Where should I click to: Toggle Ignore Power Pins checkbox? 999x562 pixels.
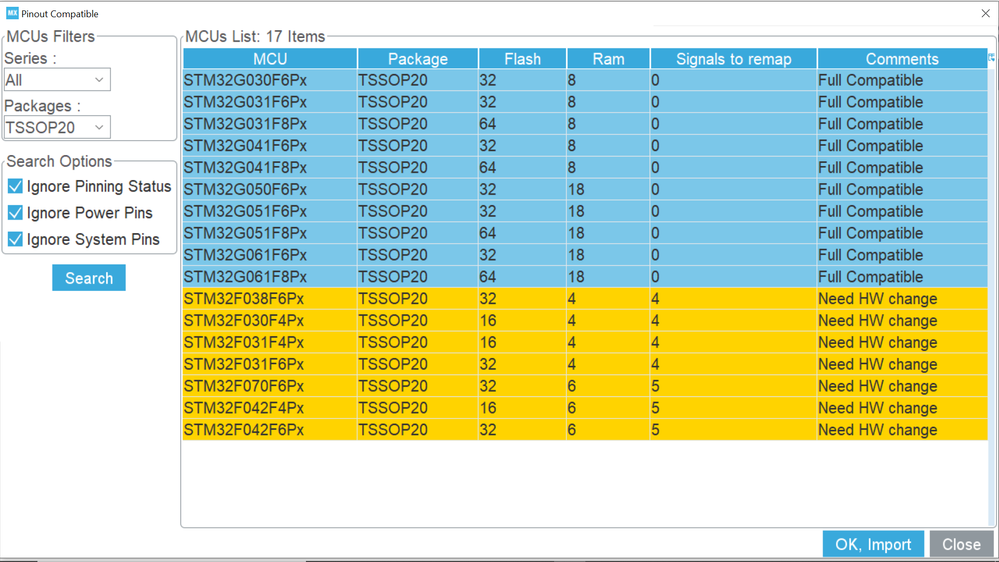coord(15,213)
